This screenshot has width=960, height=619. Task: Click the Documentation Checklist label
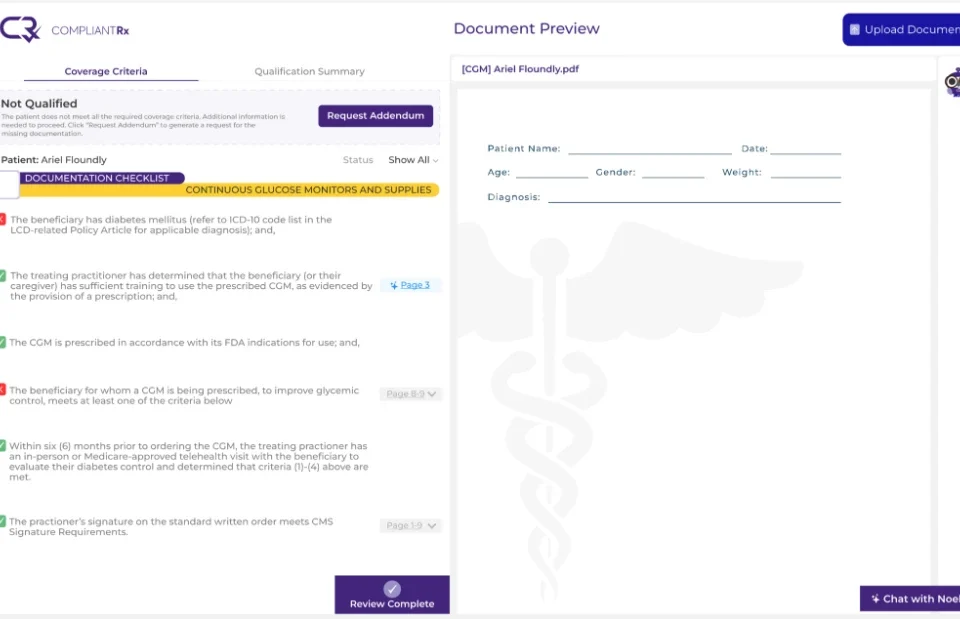[97, 178]
